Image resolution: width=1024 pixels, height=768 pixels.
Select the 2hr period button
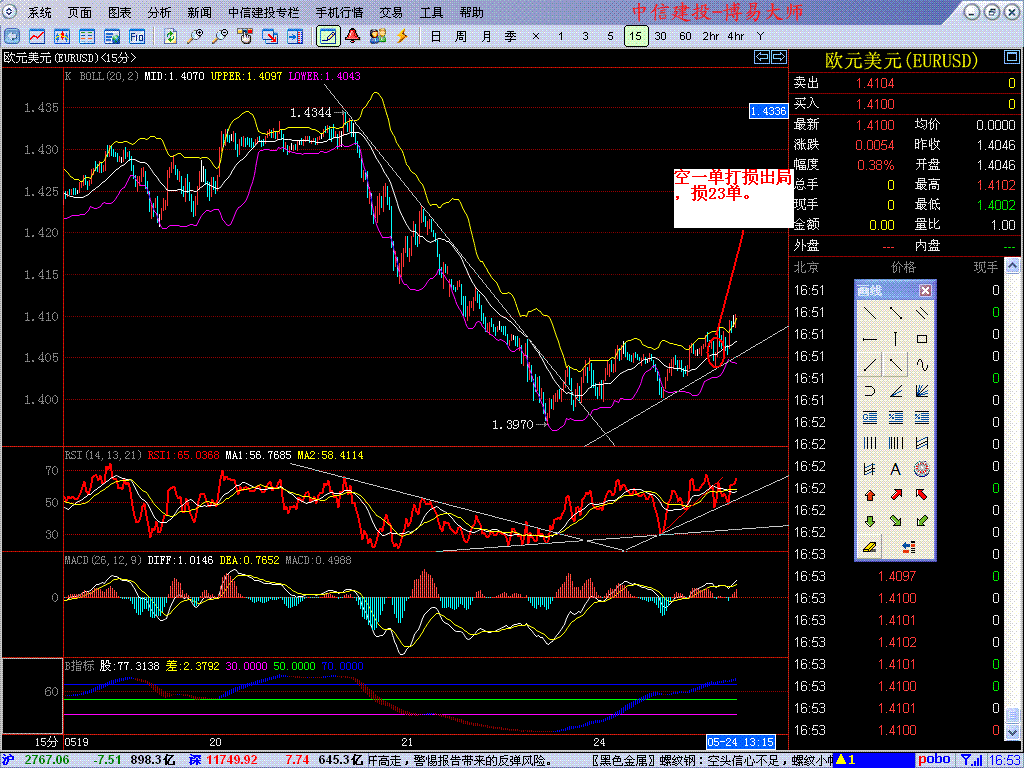(711, 37)
